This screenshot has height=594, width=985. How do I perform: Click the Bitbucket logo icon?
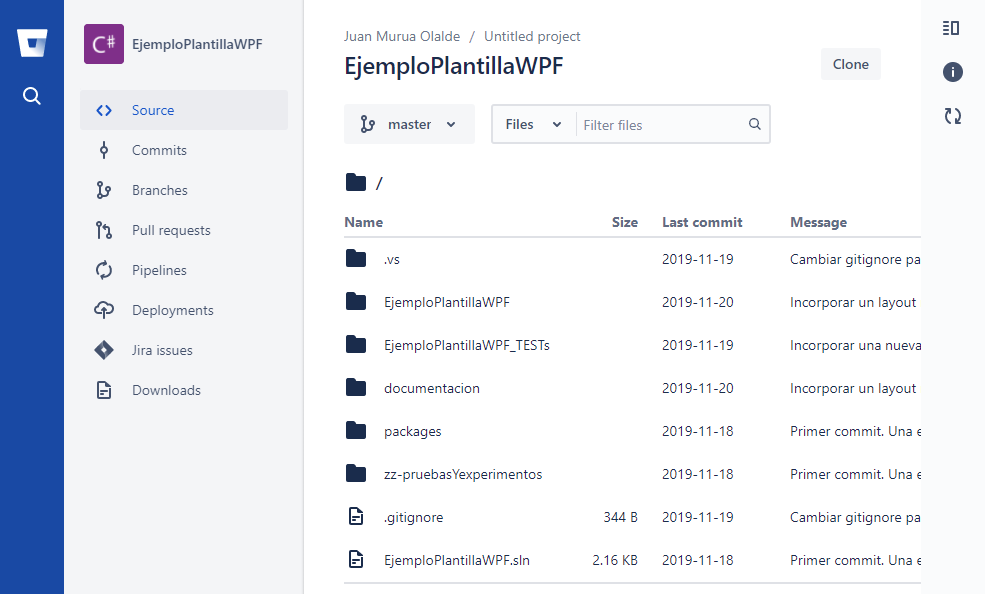pos(32,43)
